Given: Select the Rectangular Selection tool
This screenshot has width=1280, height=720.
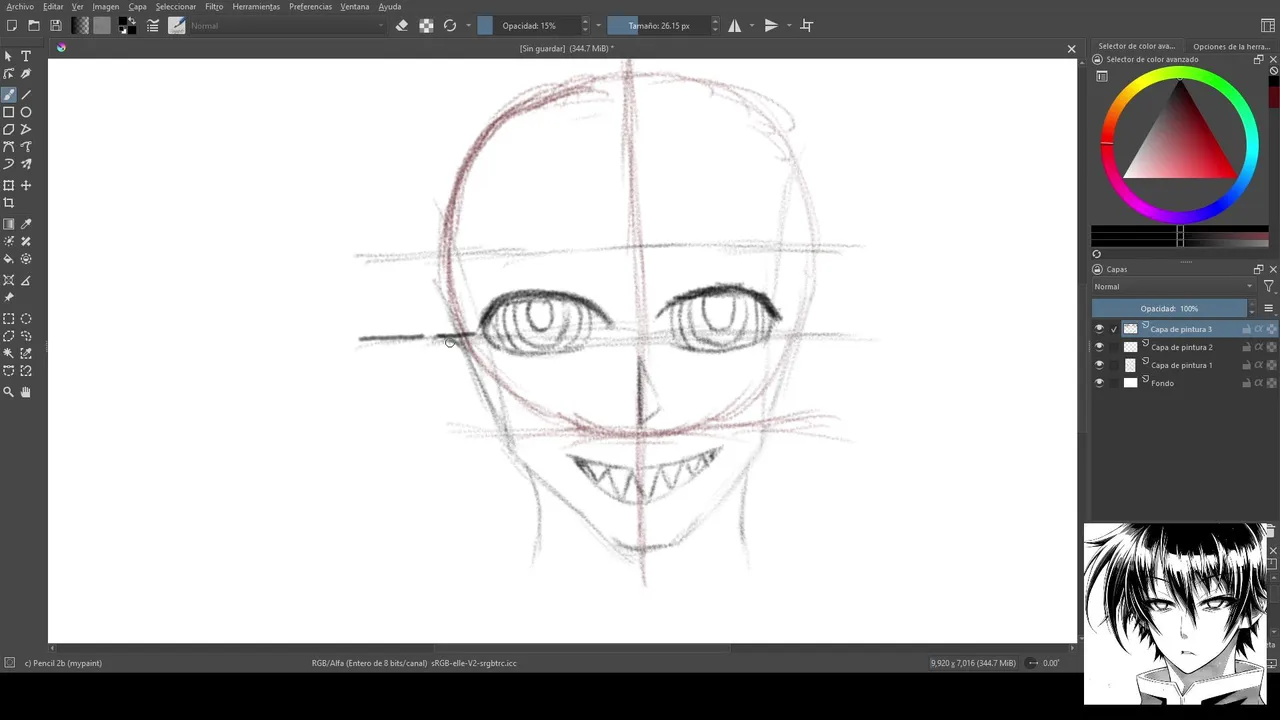Looking at the screenshot, I should 9,319.
